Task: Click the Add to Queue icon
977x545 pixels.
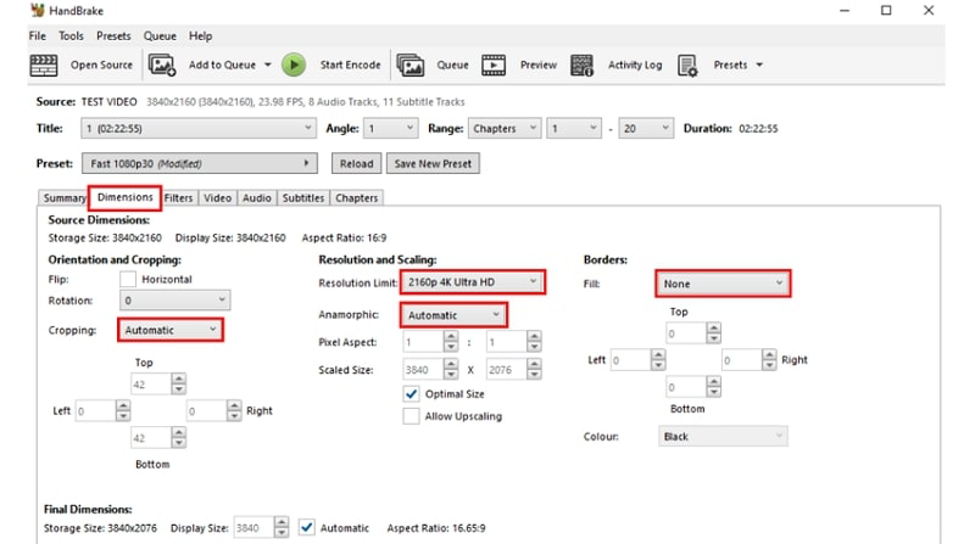Action: (x=162, y=65)
